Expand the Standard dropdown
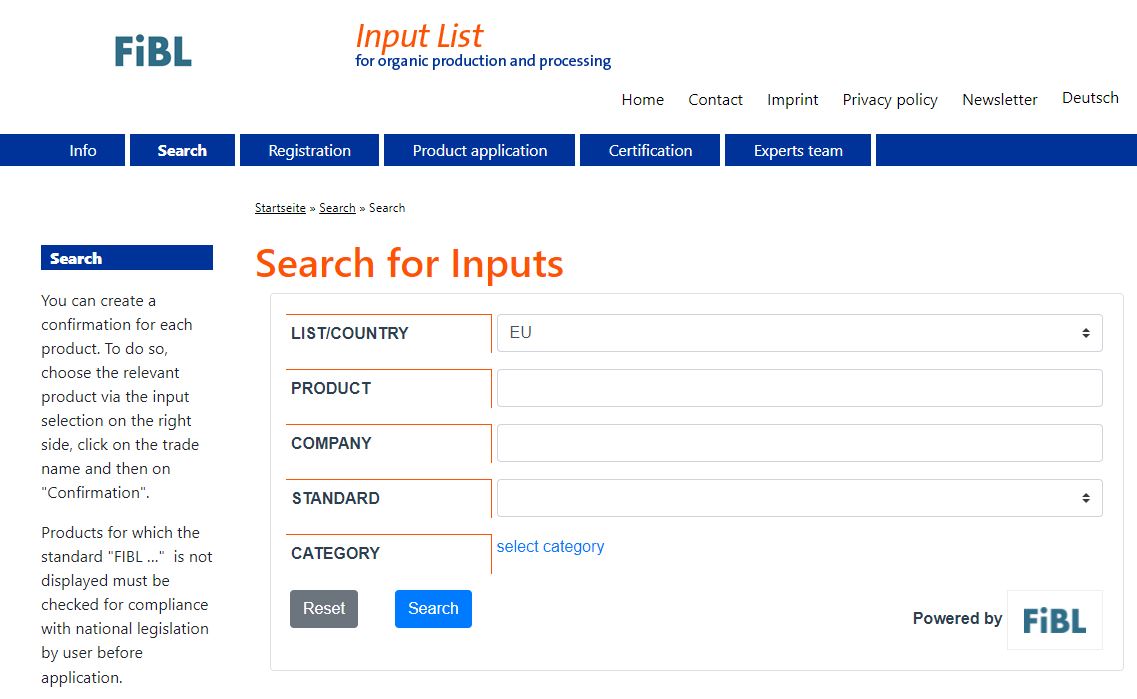Image resolution: width=1137 pixels, height=699 pixels. (x=799, y=498)
